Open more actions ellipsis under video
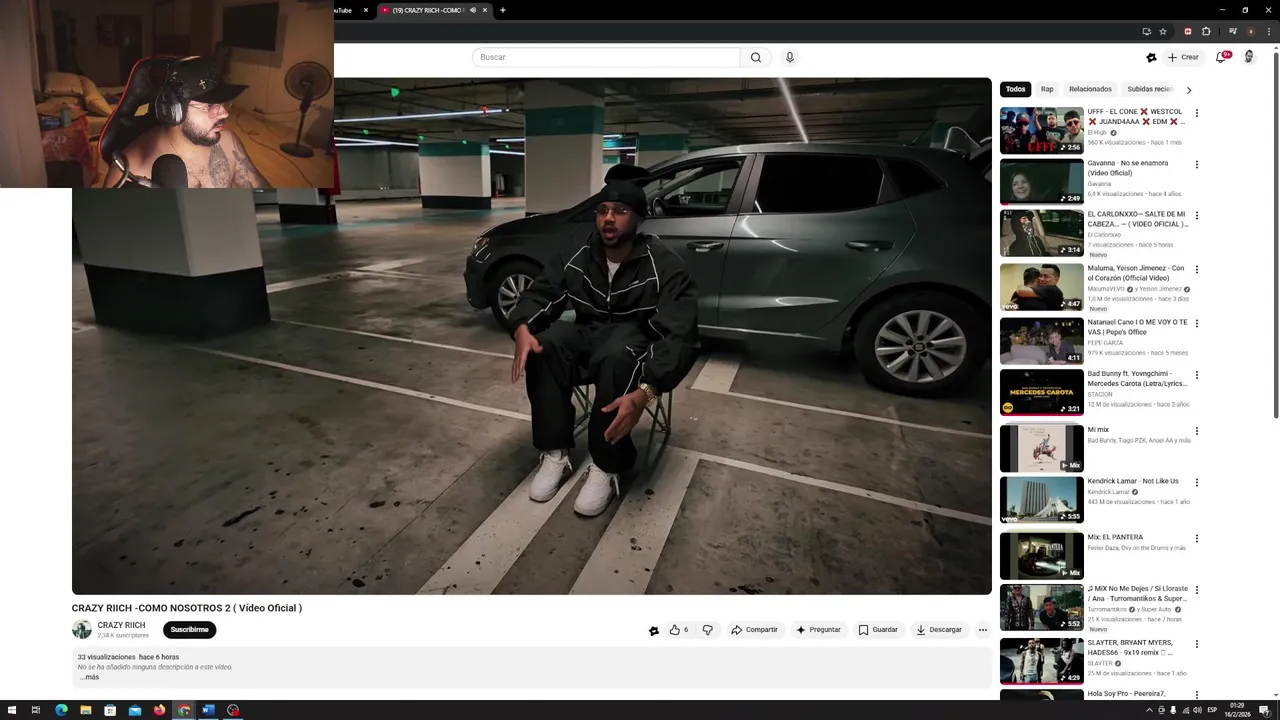The height and width of the screenshot is (720, 1280). (983, 630)
